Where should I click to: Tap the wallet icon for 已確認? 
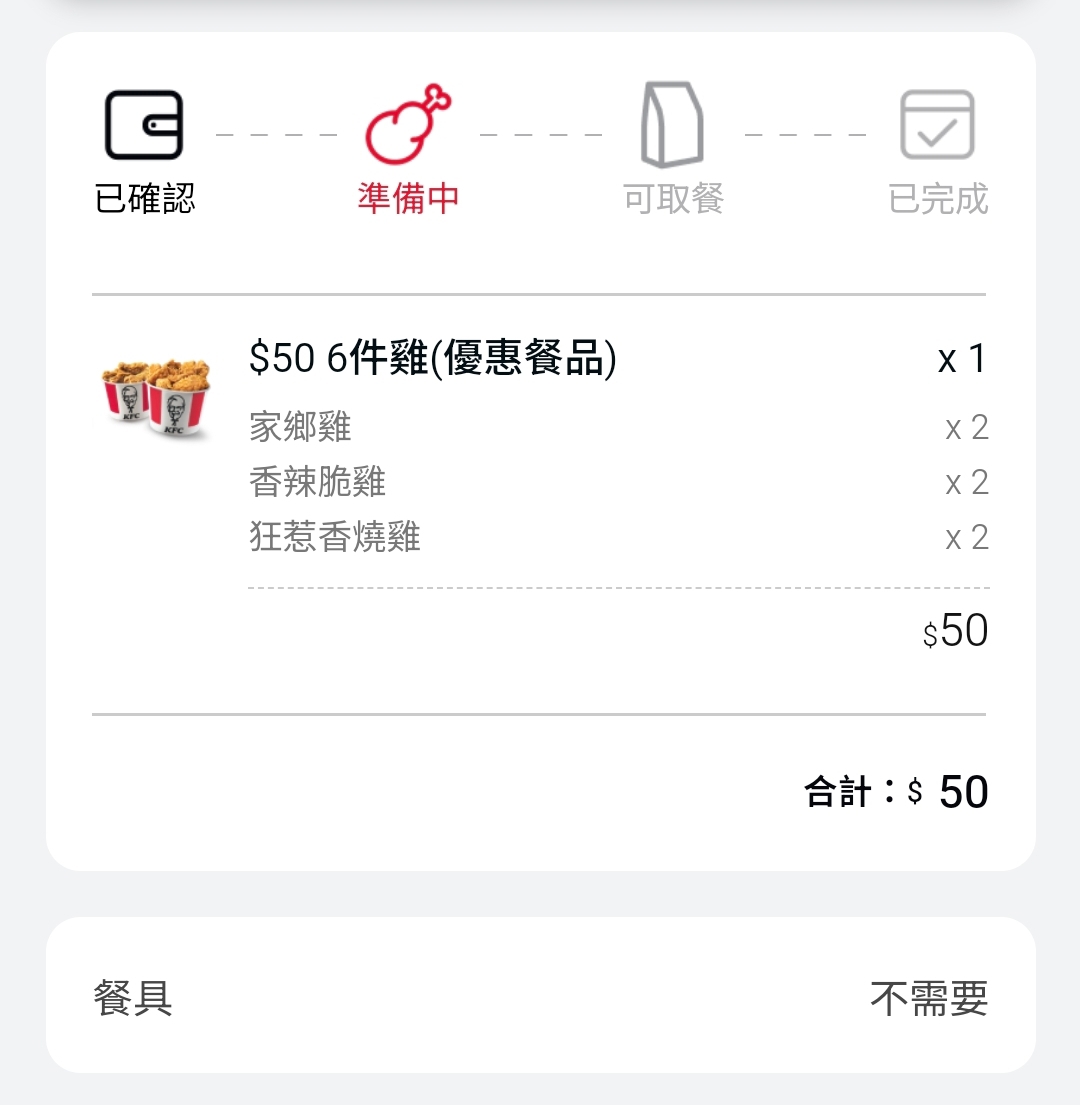[x=144, y=125]
